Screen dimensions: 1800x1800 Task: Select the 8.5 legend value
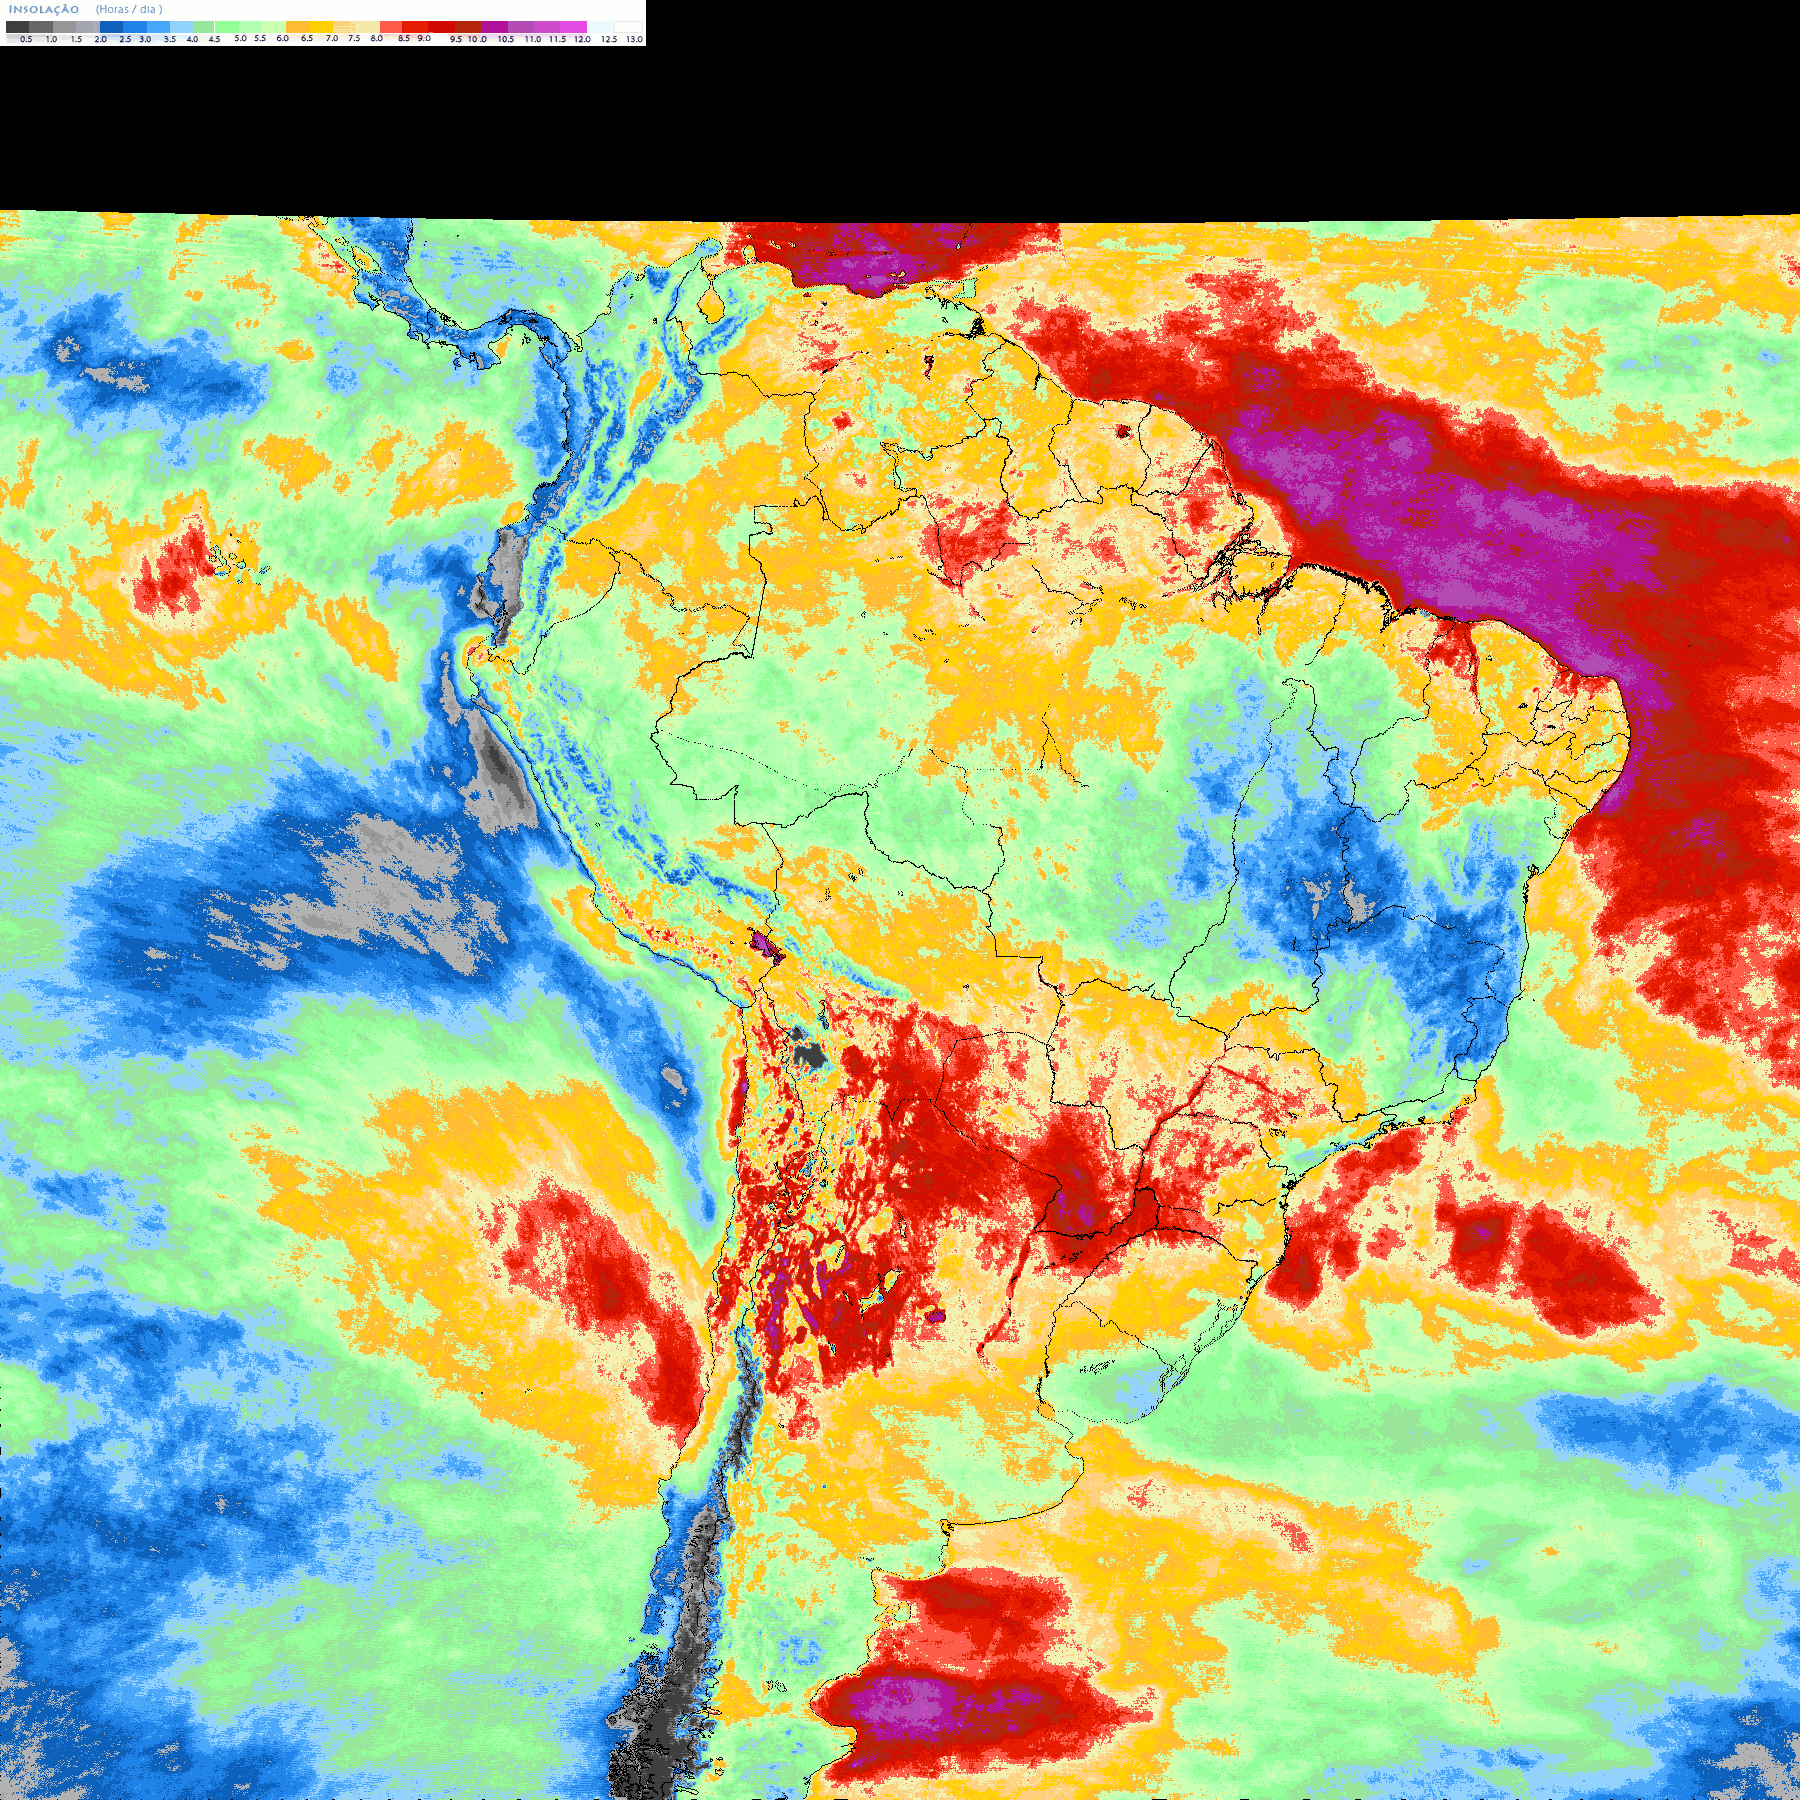tap(404, 38)
